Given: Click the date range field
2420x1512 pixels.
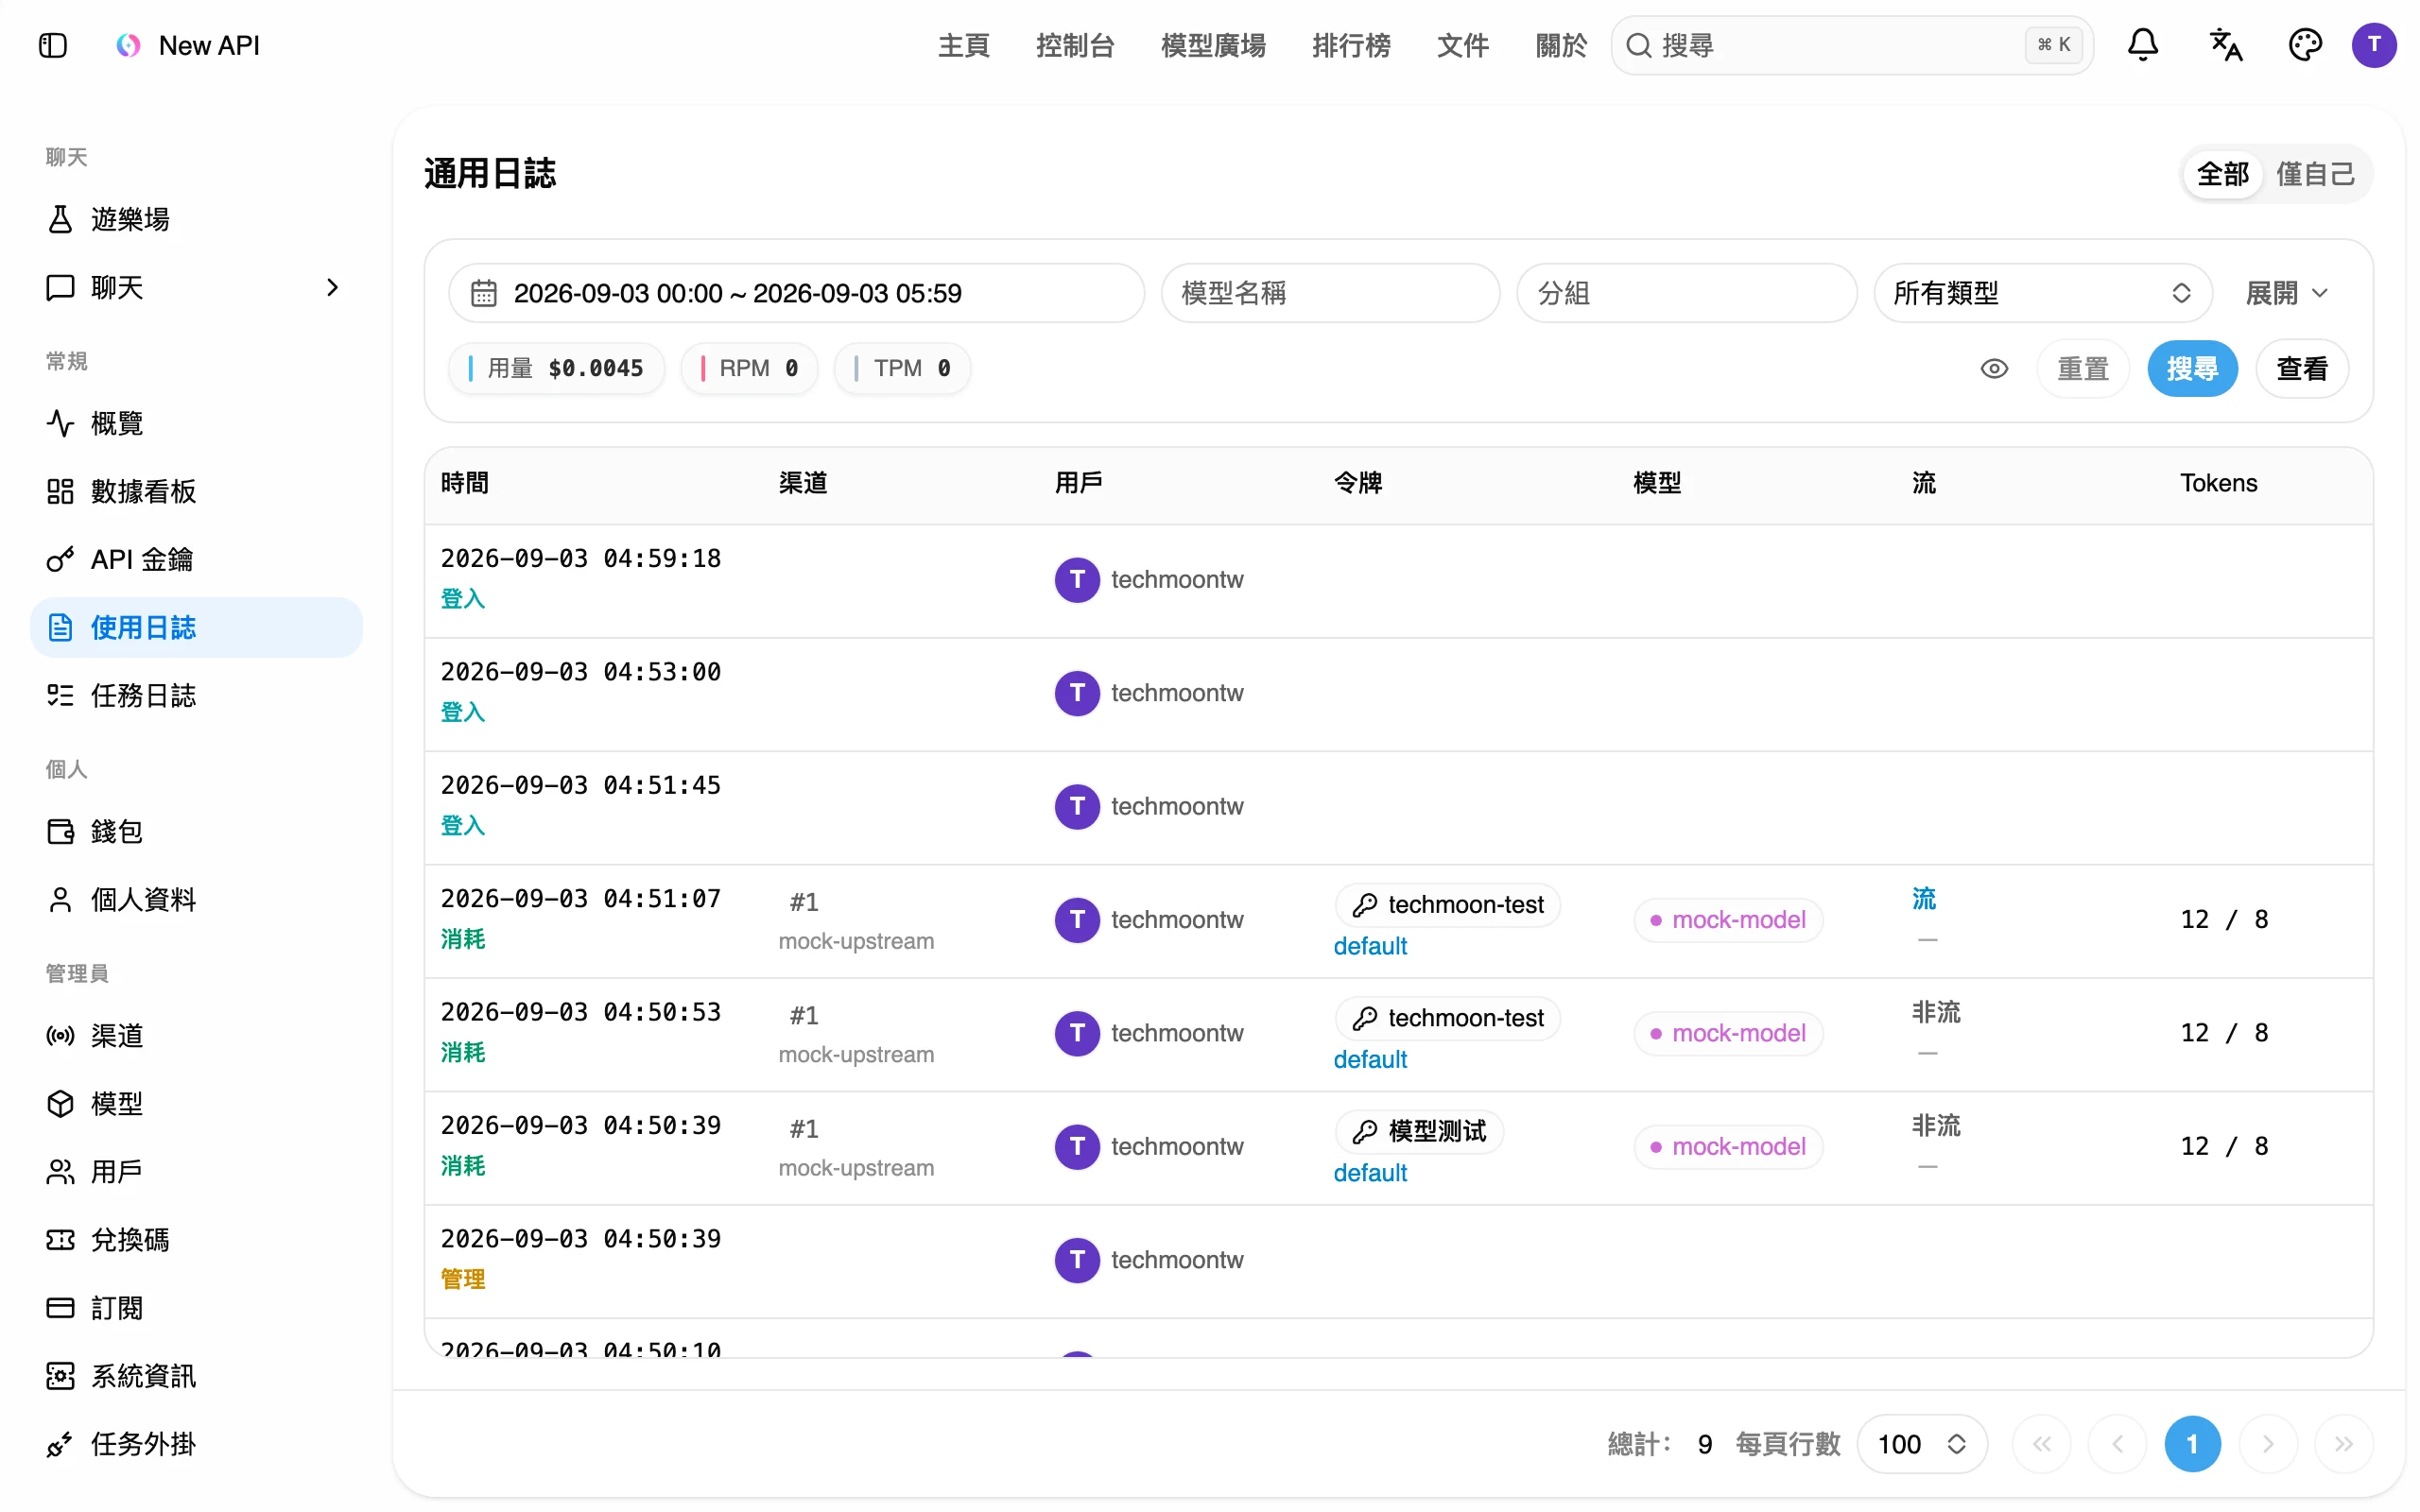Looking at the screenshot, I should point(796,293).
